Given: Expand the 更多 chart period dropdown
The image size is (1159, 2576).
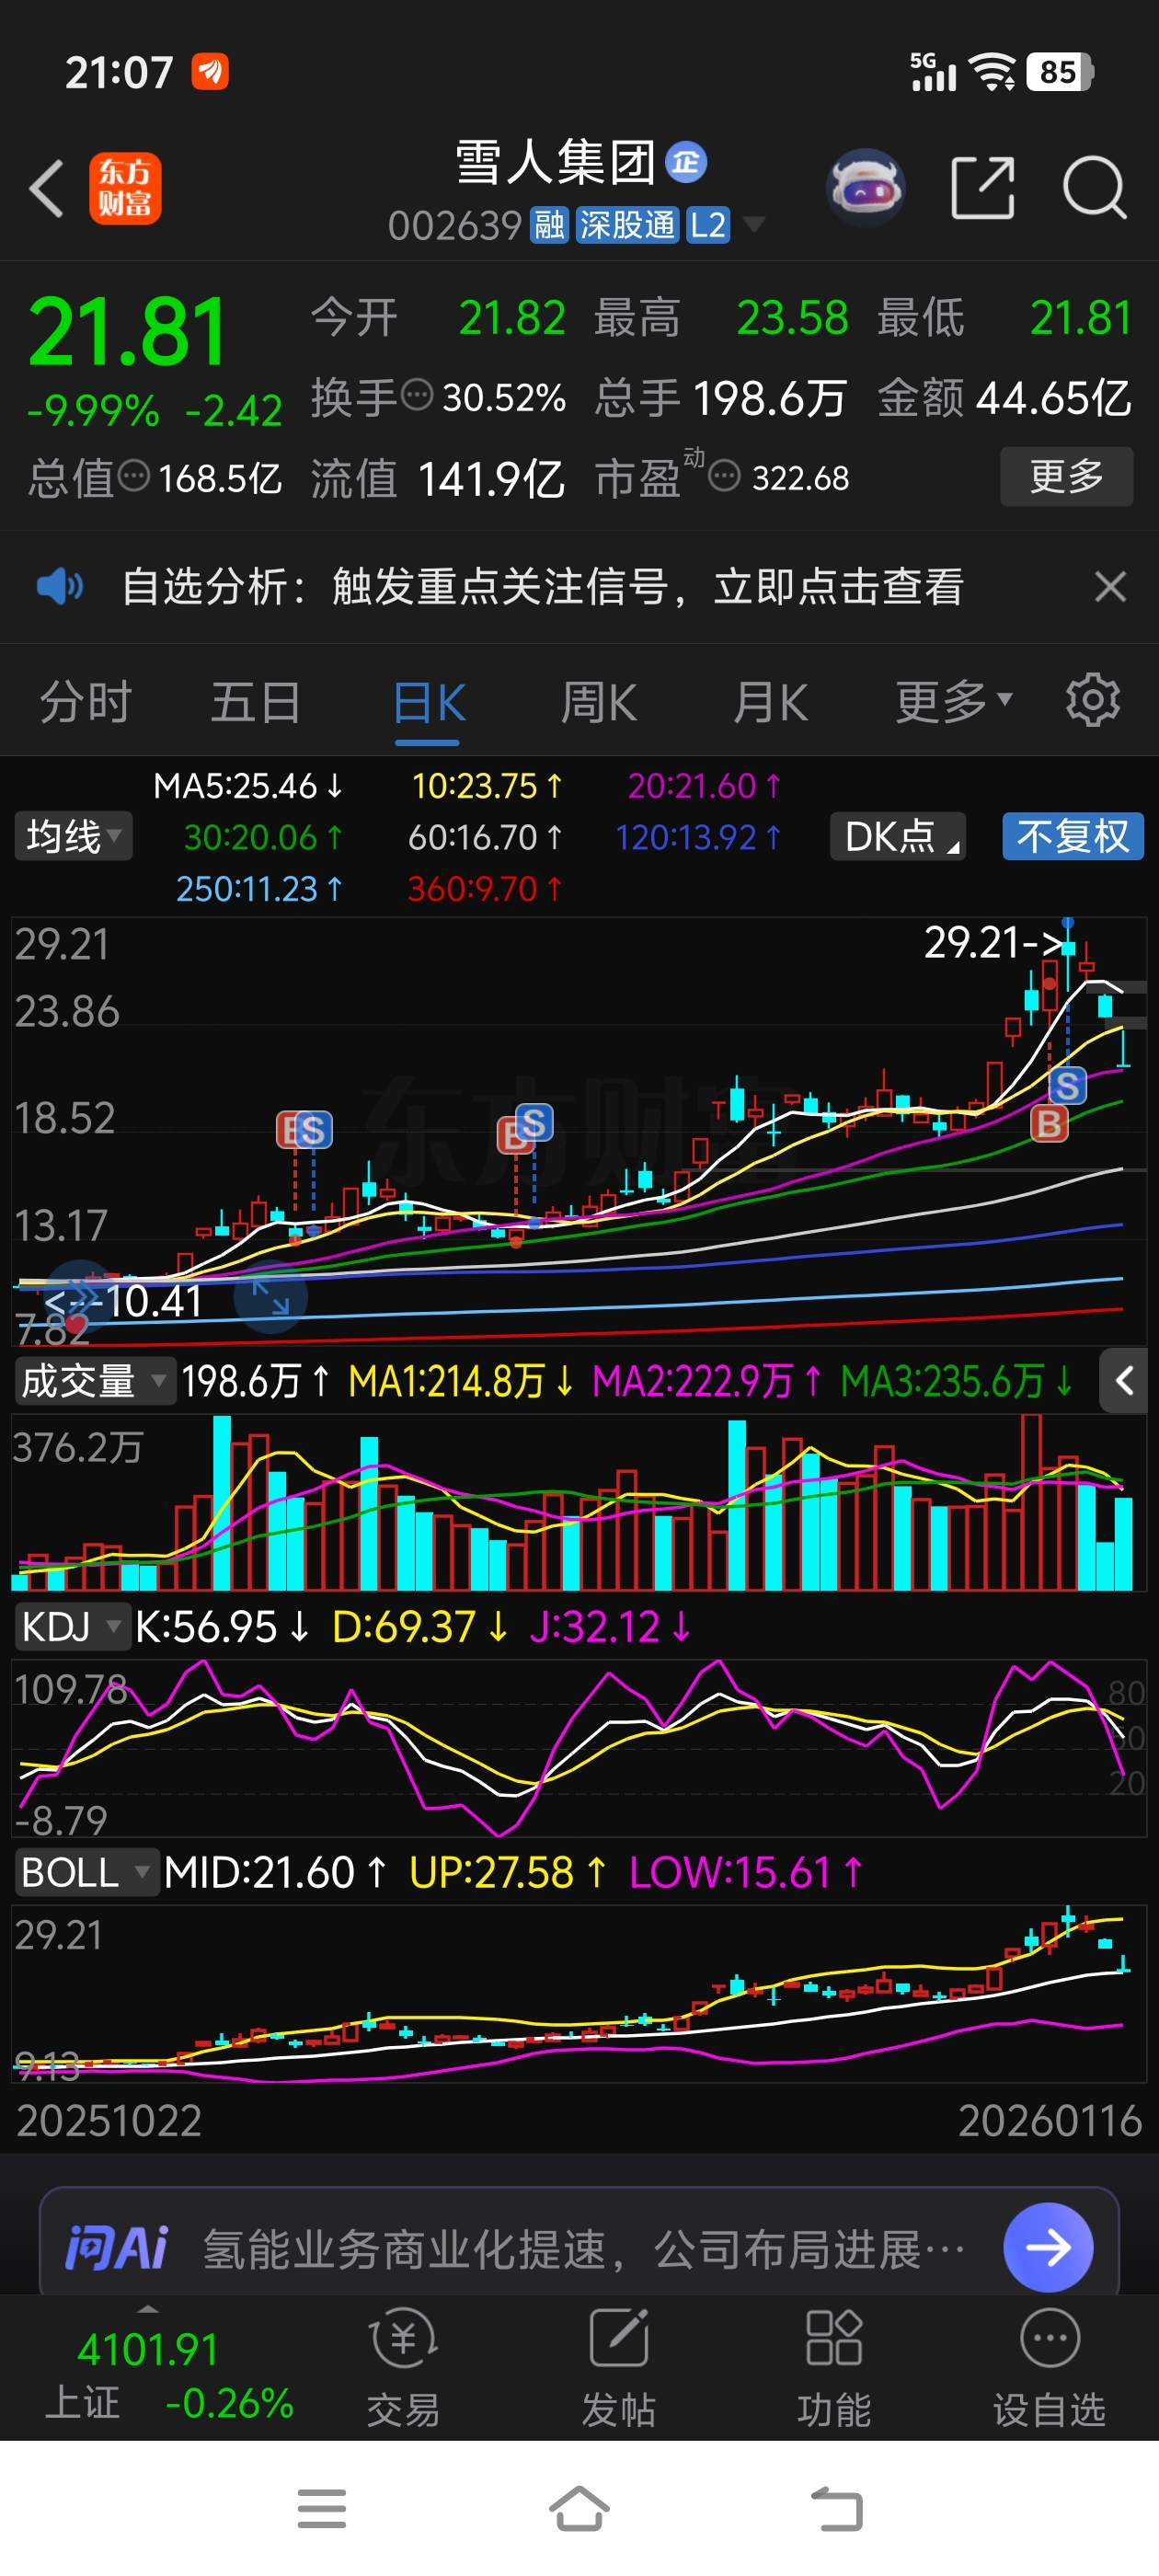Looking at the screenshot, I should (954, 701).
